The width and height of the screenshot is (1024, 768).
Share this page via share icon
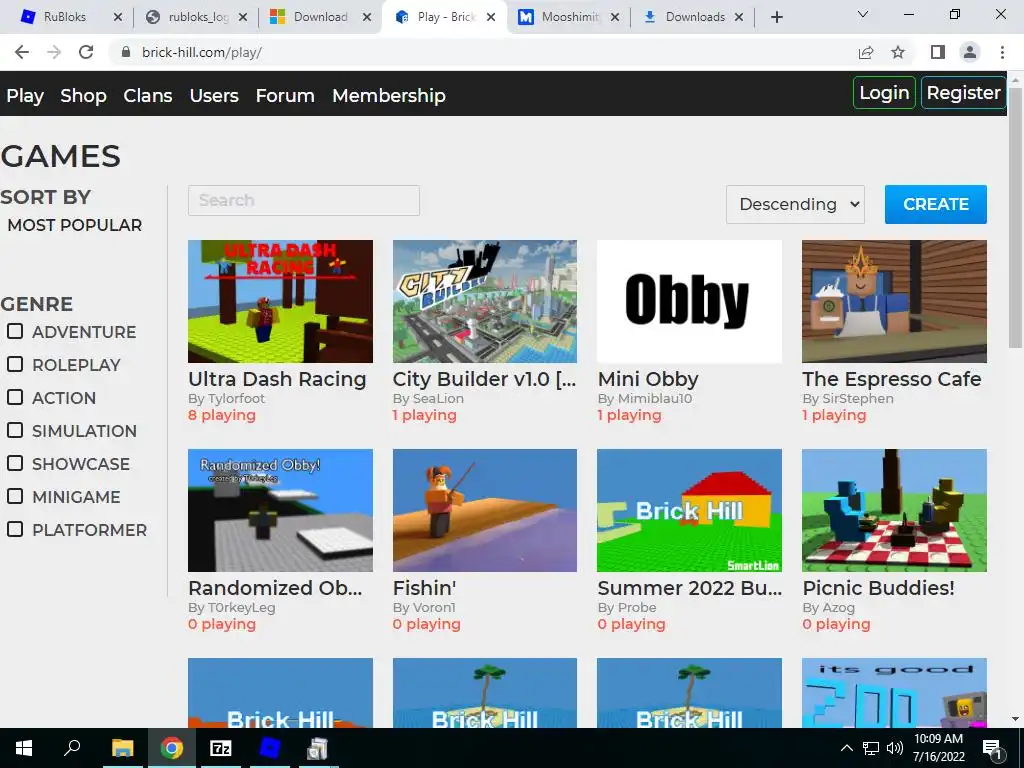tap(866, 52)
